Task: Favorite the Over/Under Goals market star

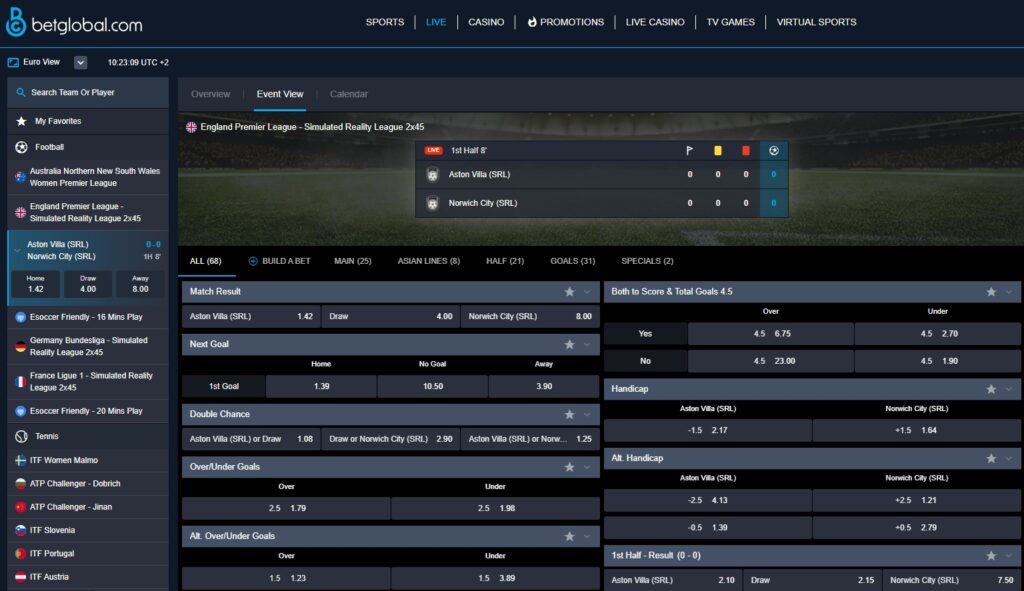Action: tap(569, 467)
